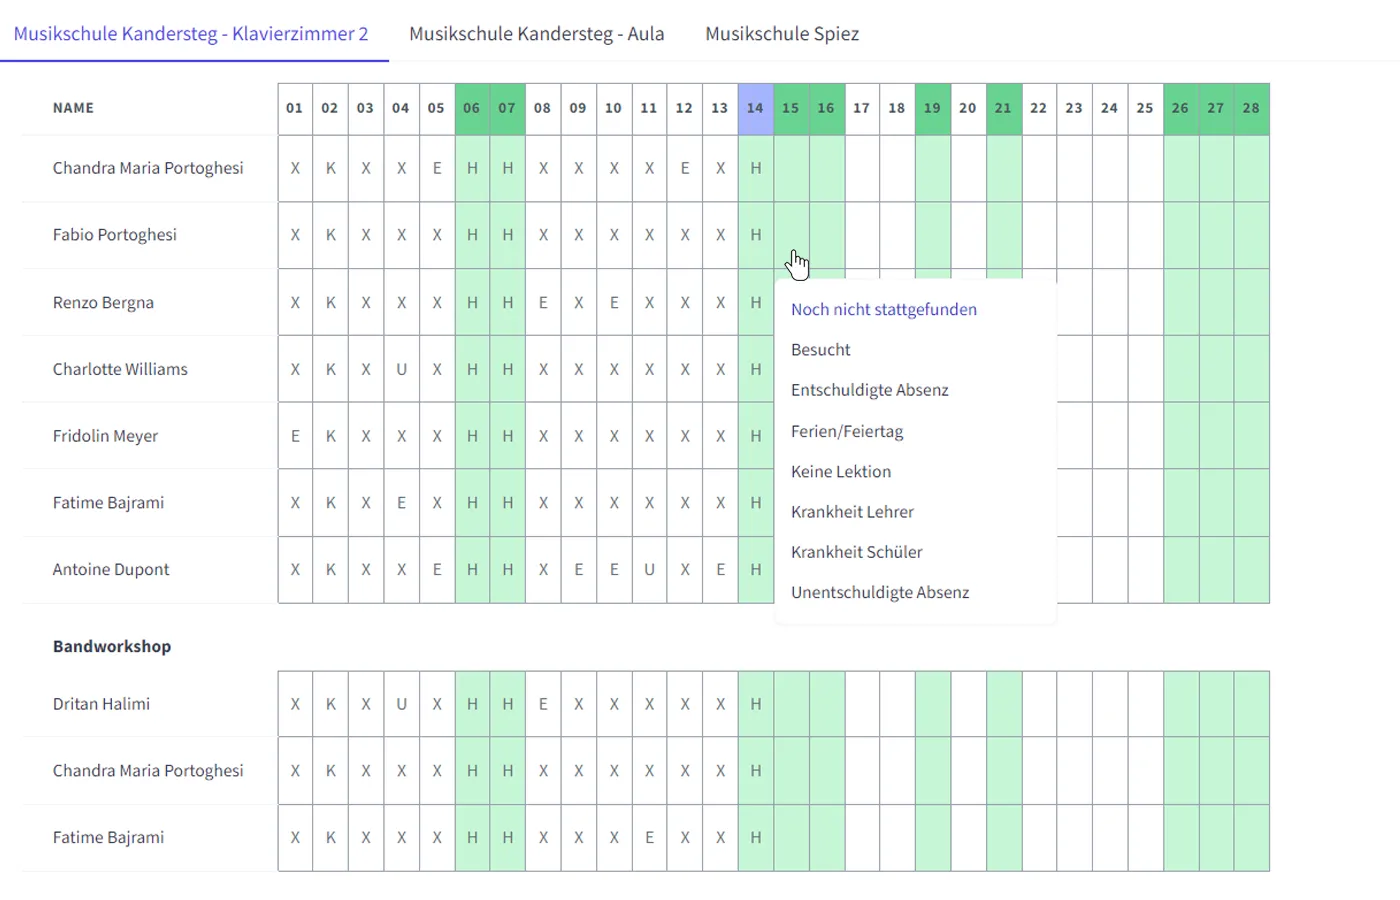The height and width of the screenshot is (900, 1400).
Task: Click Dritan Halimi's lesson 08 'E' cell
Action: pyautogui.click(x=543, y=704)
